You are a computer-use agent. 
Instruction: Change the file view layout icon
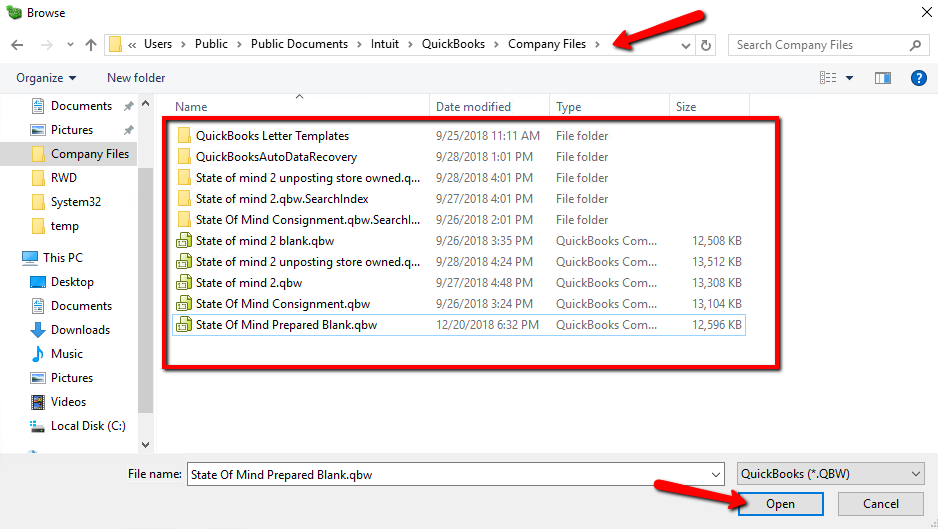[828, 78]
